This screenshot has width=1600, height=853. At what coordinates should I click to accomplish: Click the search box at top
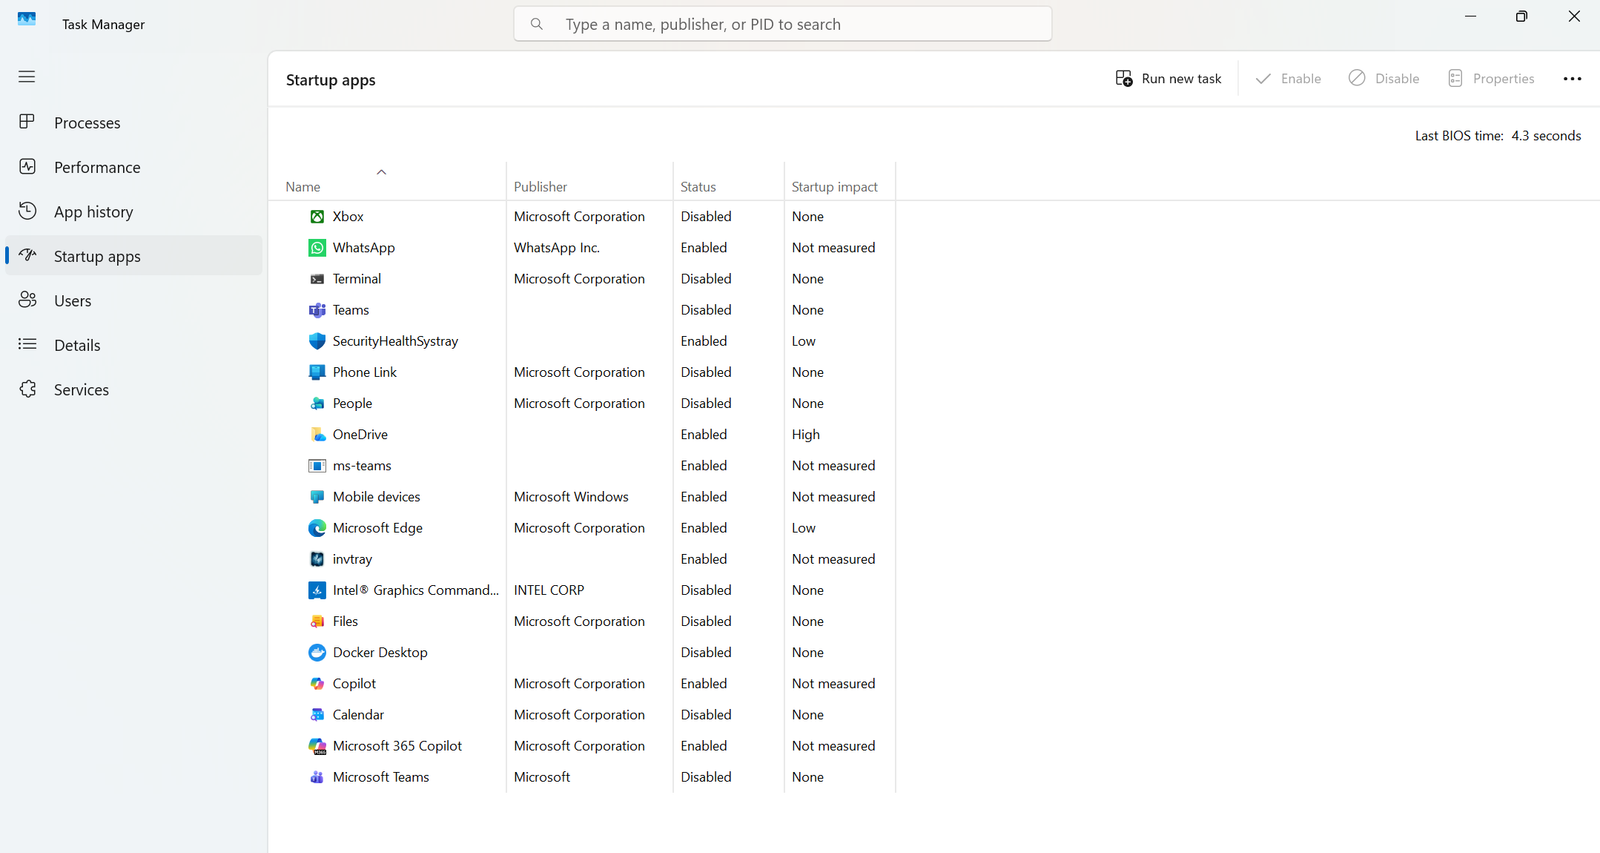coord(782,24)
